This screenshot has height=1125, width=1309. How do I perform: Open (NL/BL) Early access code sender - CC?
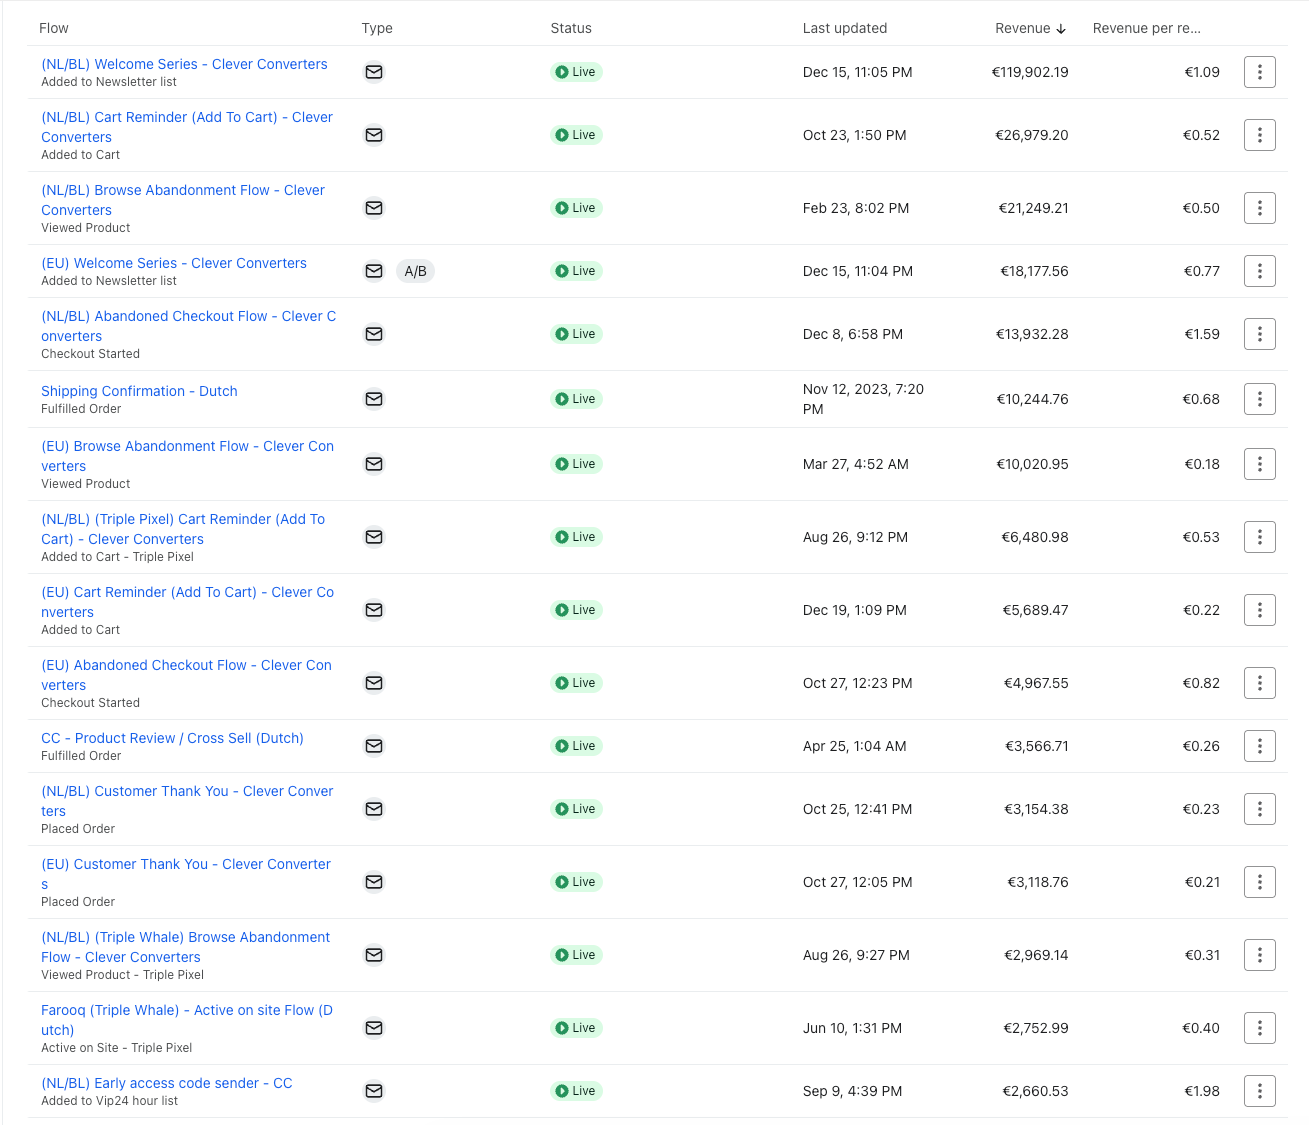coord(167,1083)
